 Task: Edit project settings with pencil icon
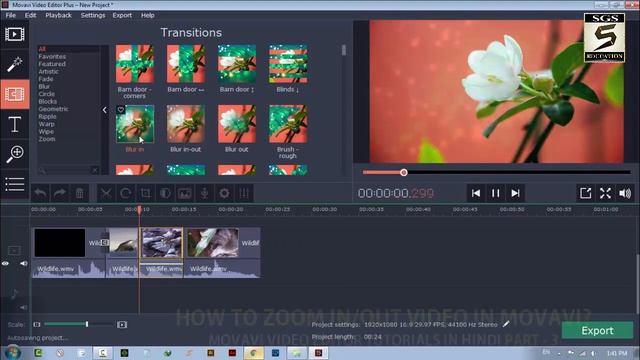tap(506, 324)
